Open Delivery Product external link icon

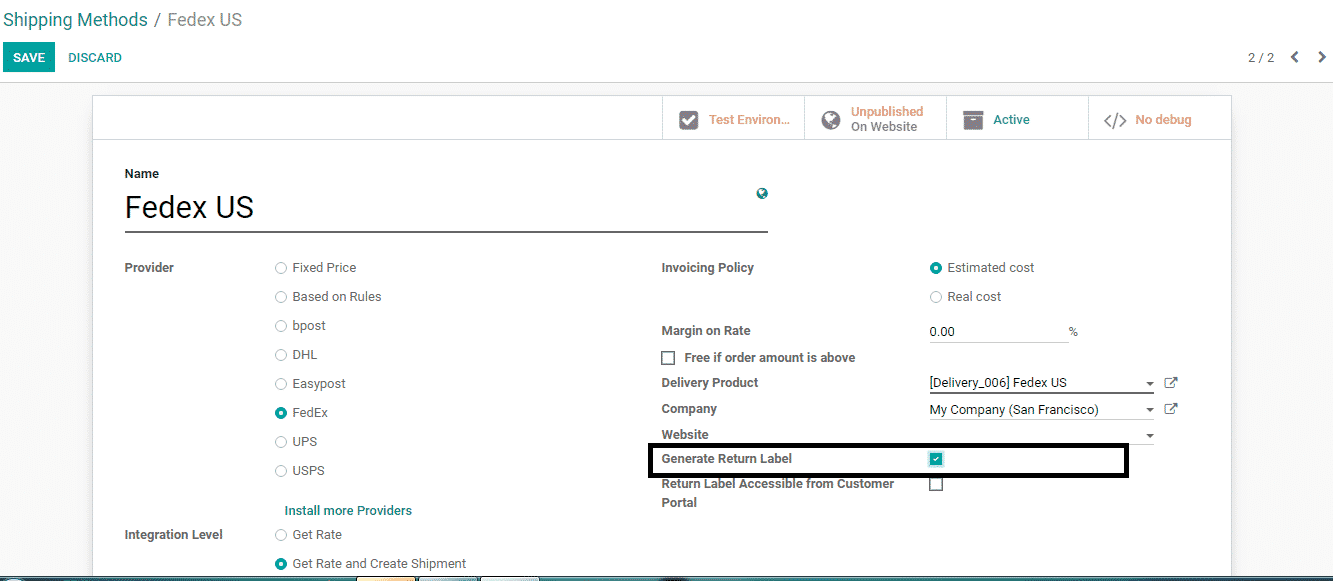click(x=1172, y=383)
